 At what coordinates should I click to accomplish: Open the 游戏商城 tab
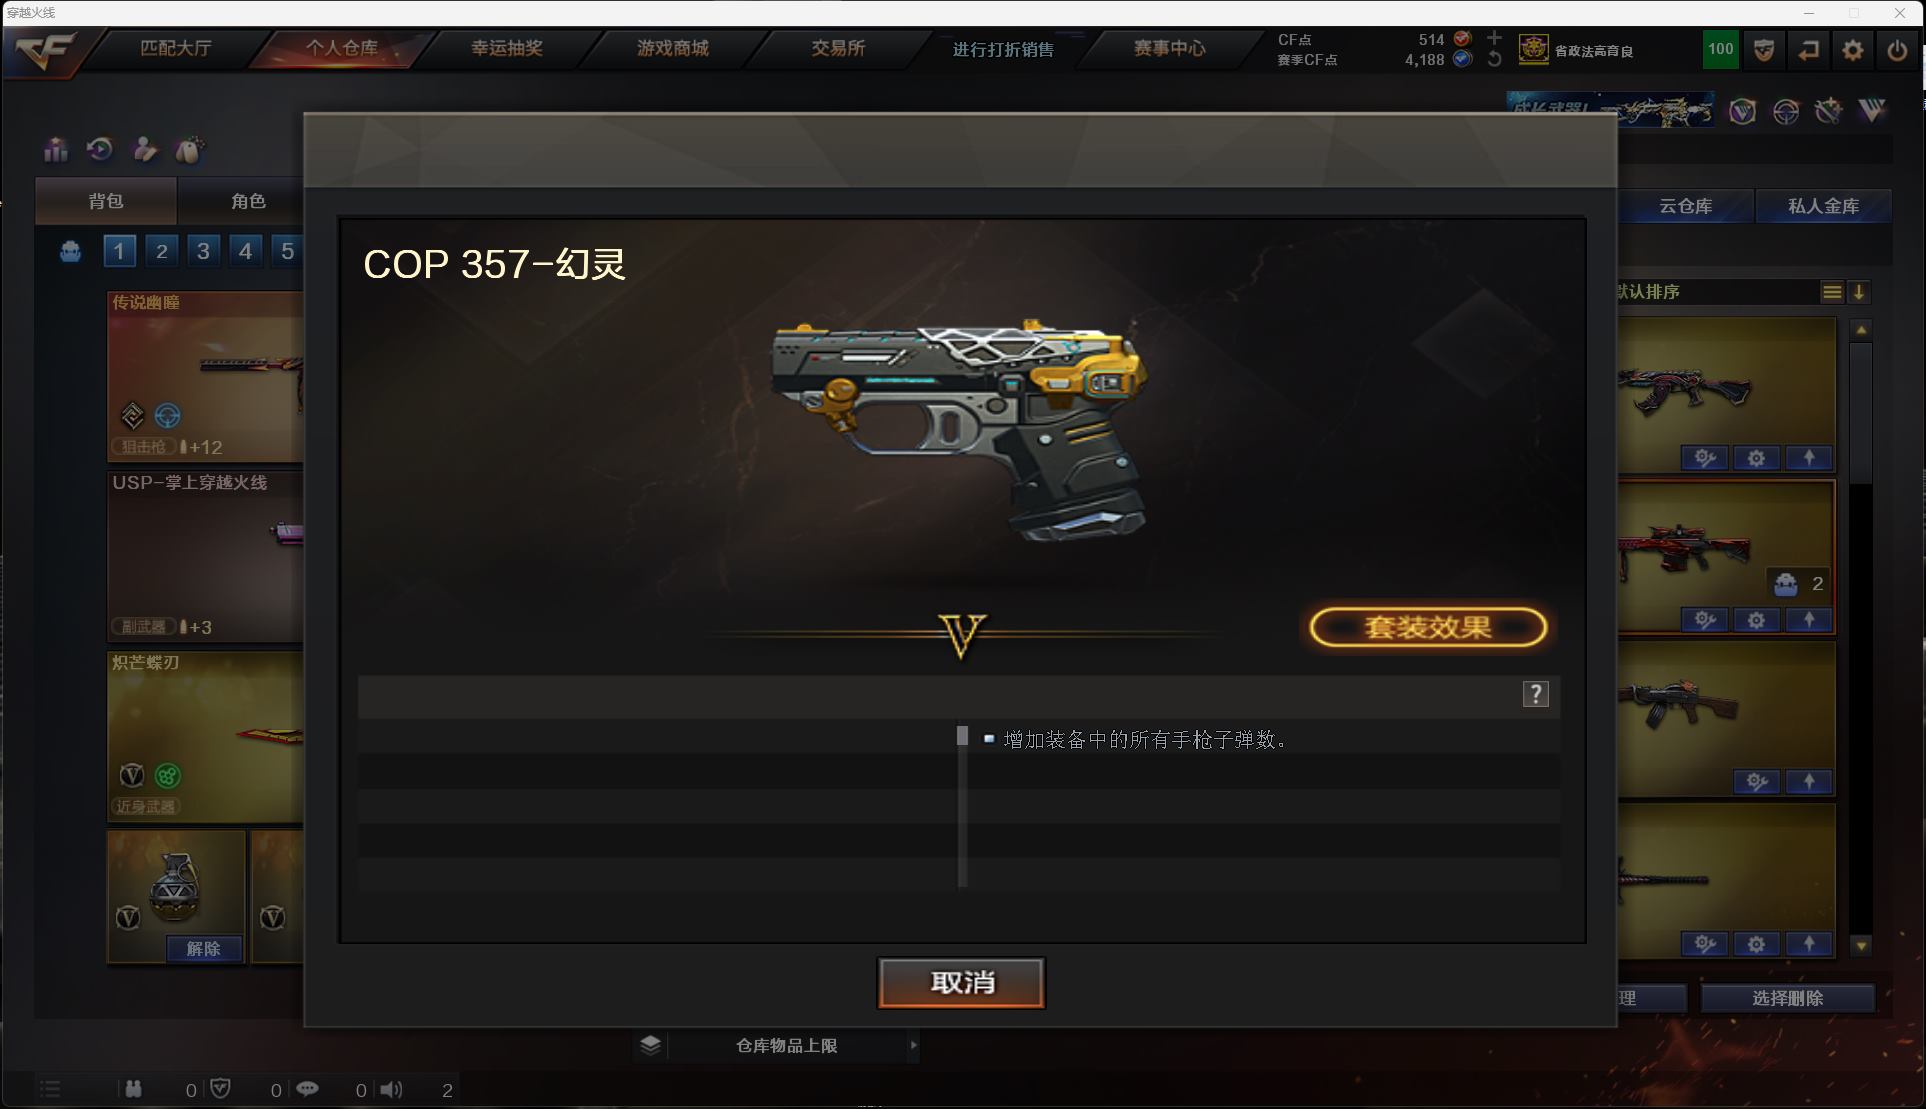(x=672, y=48)
